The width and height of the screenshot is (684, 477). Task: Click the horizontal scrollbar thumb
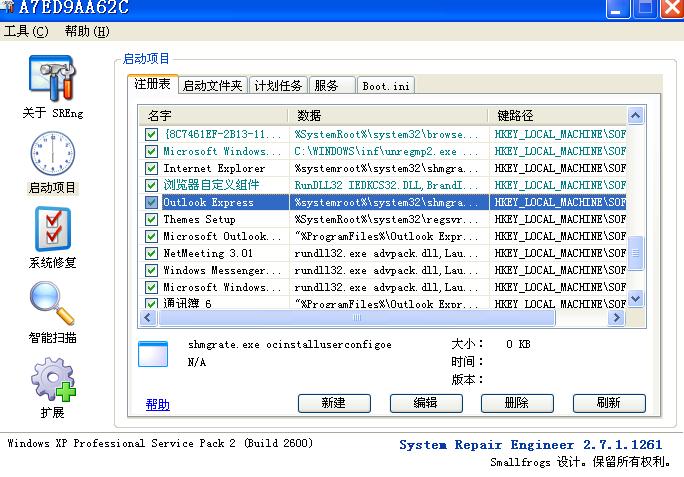click(x=357, y=317)
